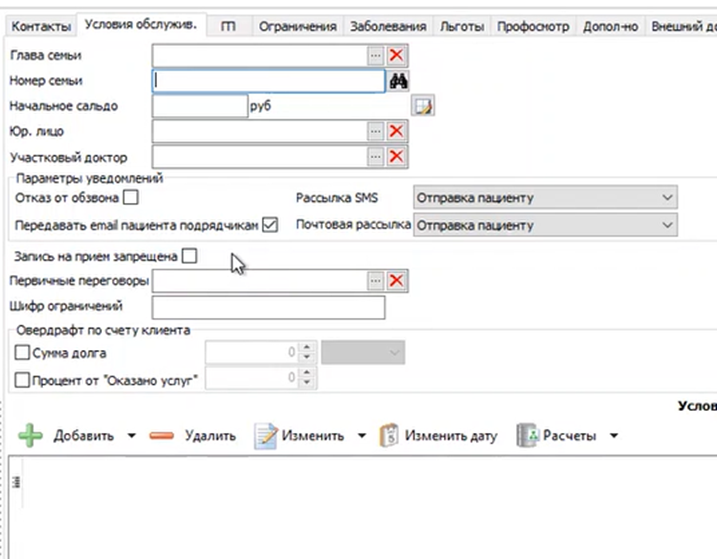Enable the Отказ от обзвона checkbox

(x=130, y=198)
